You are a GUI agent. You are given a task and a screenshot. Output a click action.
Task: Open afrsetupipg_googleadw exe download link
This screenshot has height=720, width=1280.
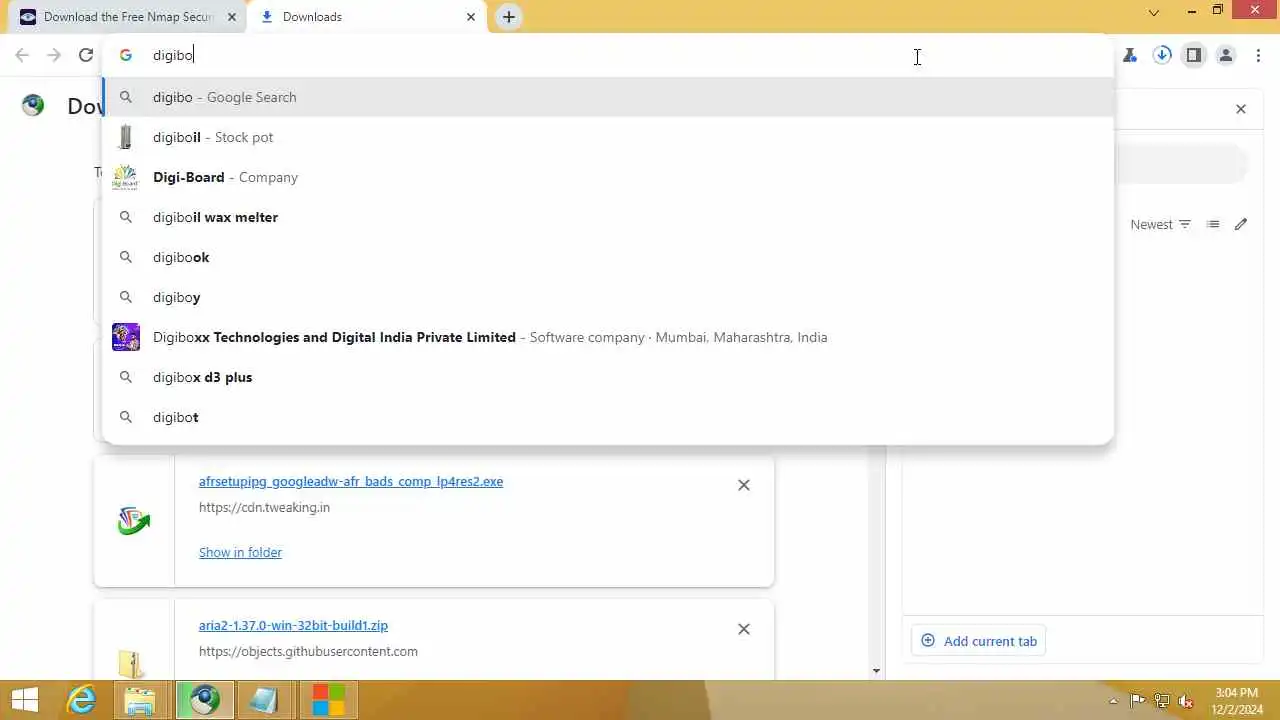coord(351,481)
